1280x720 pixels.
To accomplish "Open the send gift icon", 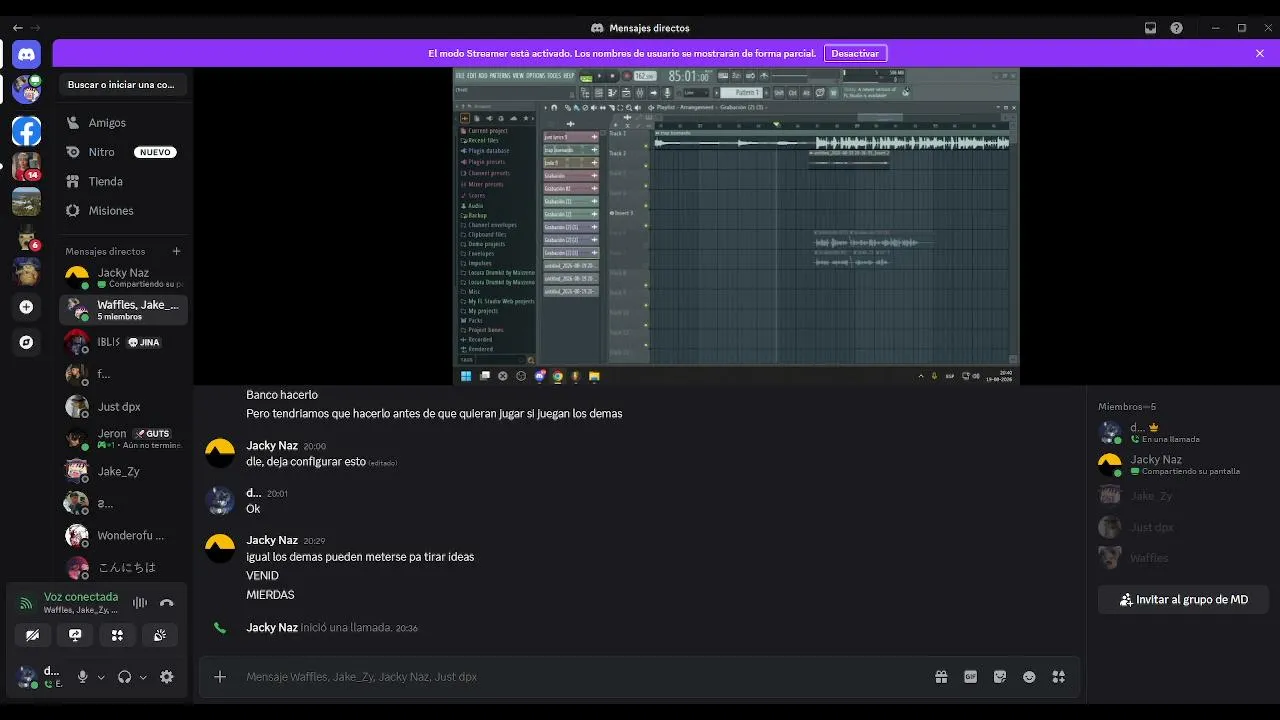I will (x=941, y=677).
